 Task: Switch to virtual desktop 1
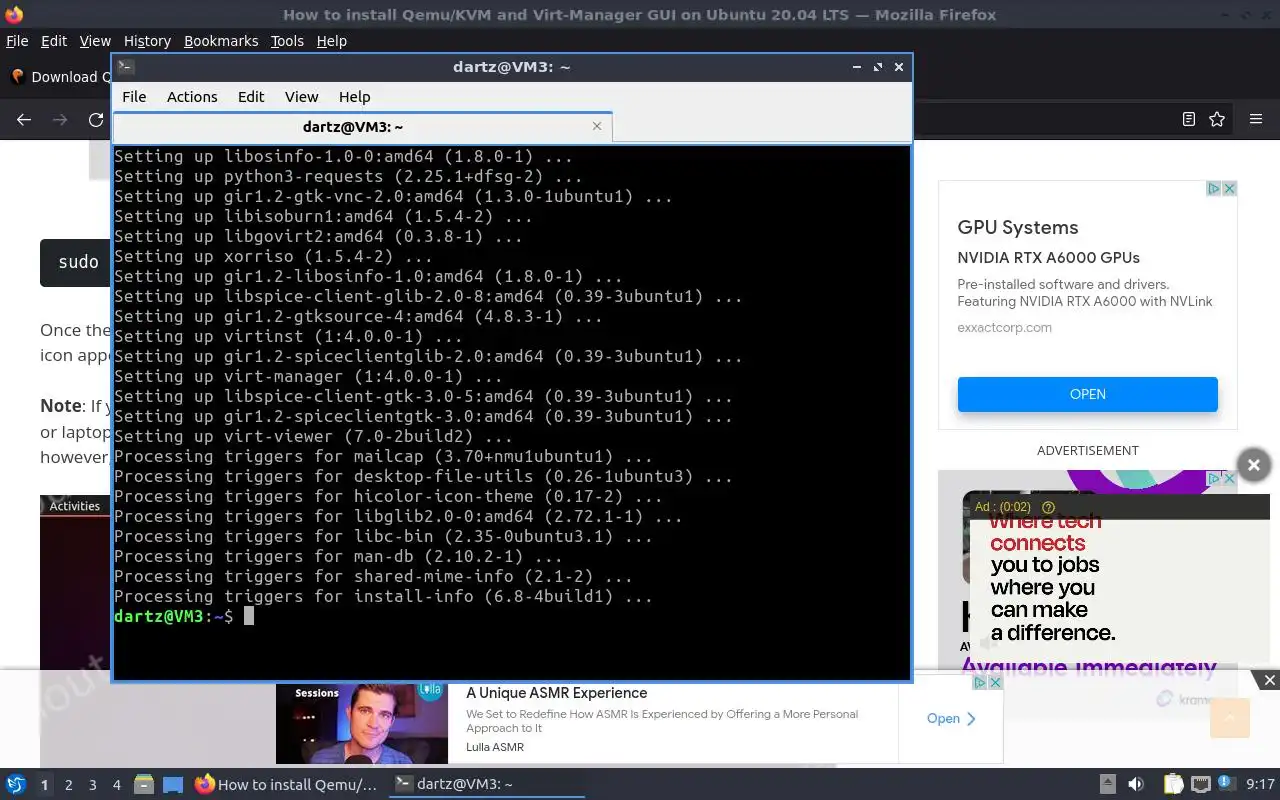tap(44, 785)
